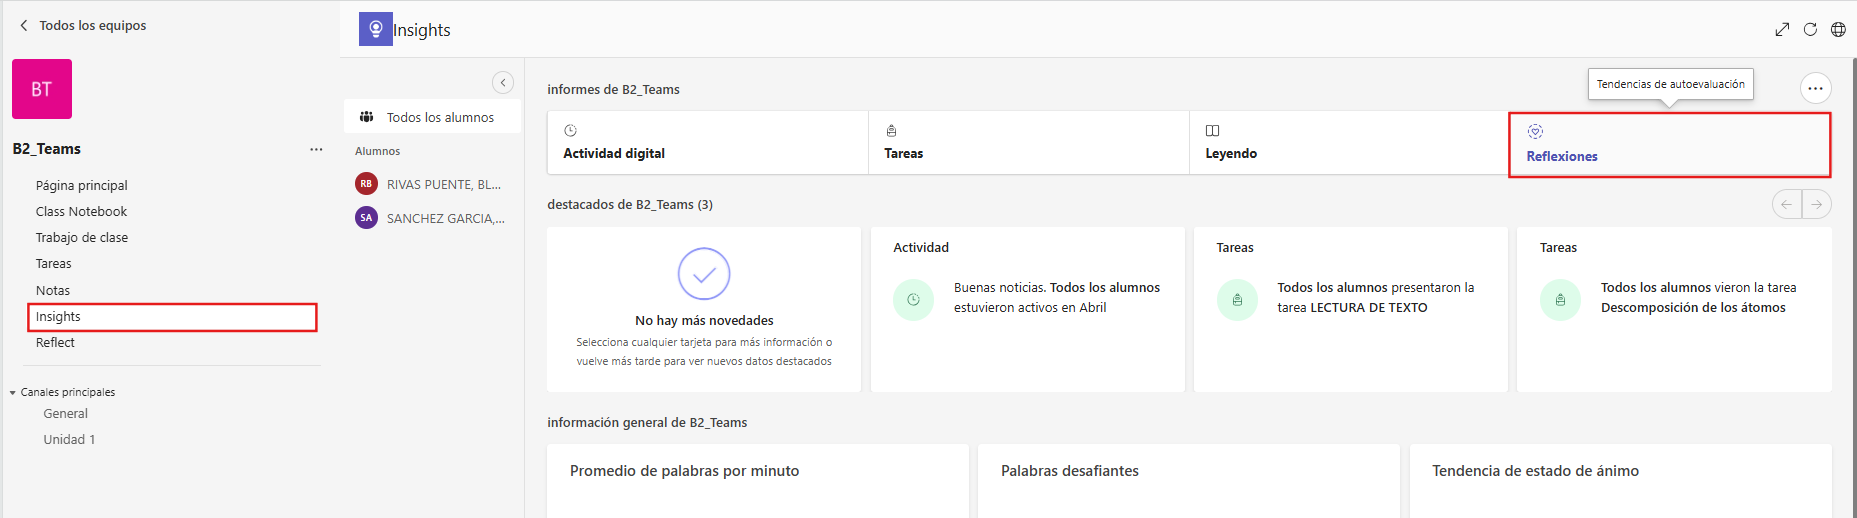This screenshot has height=518, width=1857.
Task: Show next highlights arrow
Action: point(1817,204)
